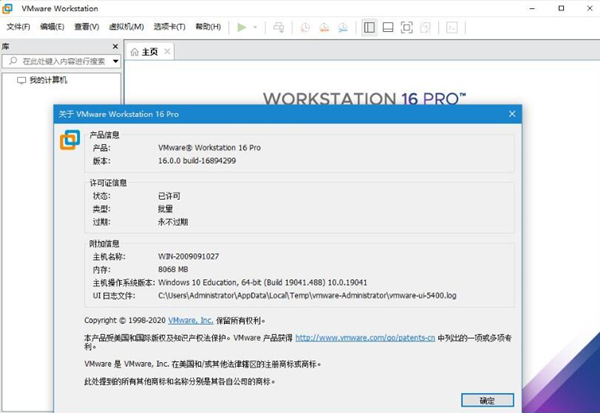600x413 pixels.
Task: Expand the library search dropdown arrow
Action: pos(116,61)
